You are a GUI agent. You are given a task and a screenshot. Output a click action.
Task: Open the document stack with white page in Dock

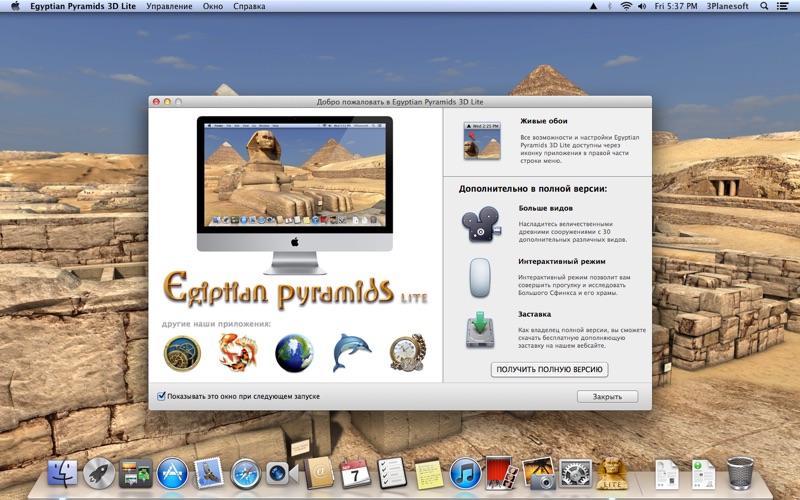click(x=666, y=474)
